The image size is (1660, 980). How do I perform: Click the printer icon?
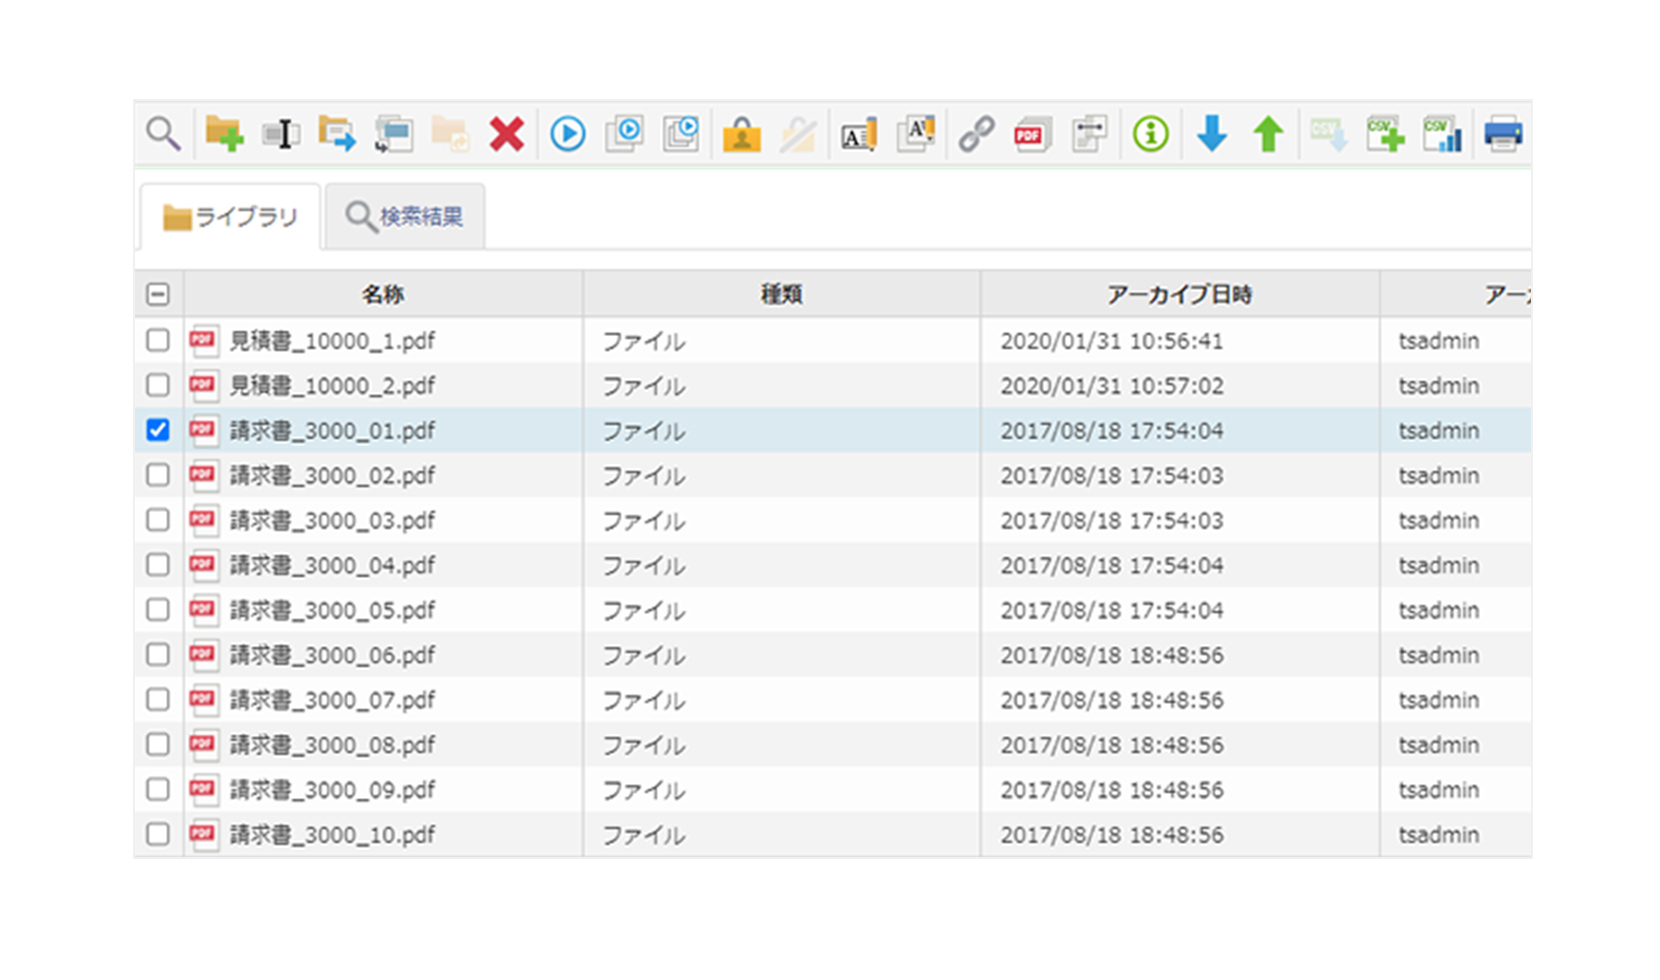point(1503,133)
